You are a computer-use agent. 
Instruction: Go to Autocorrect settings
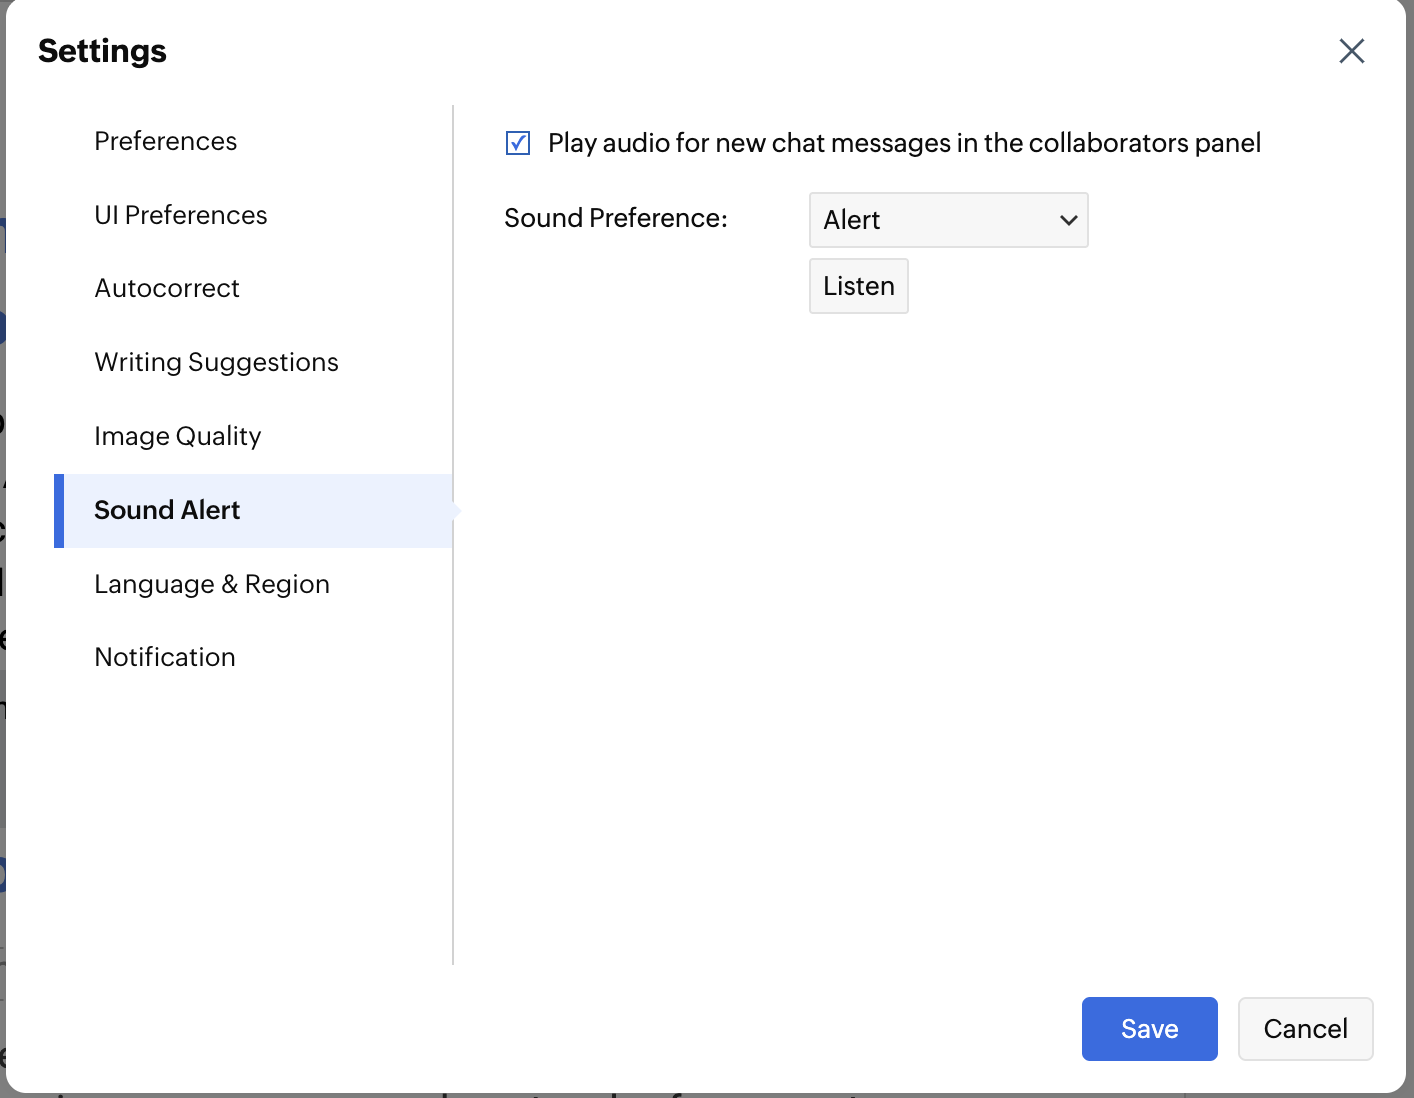coord(167,288)
